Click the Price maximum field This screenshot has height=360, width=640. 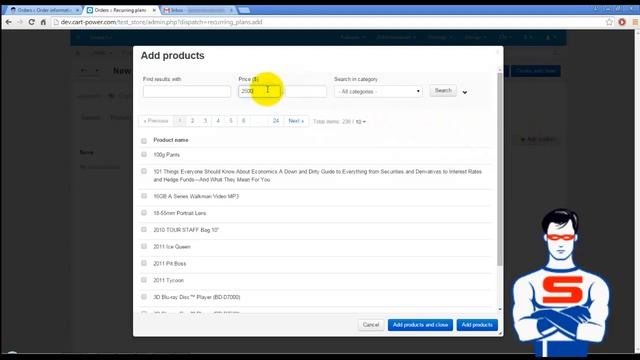306,91
